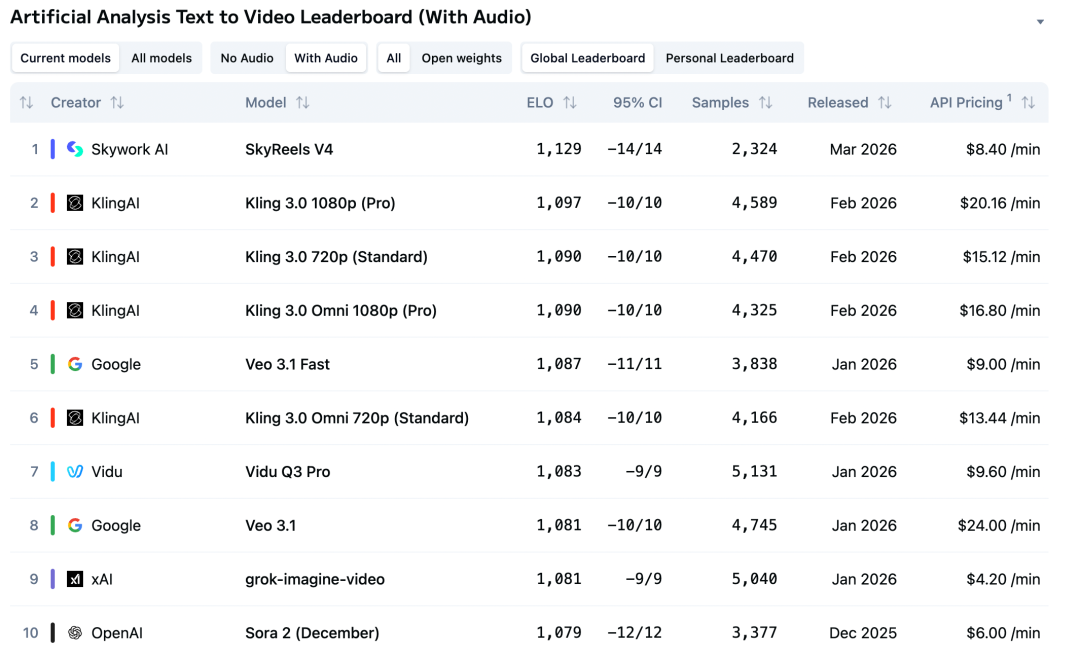The width and height of the screenshot is (1080, 656).
Task: Open the SkyReels V4 model link
Action: point(289,149)
